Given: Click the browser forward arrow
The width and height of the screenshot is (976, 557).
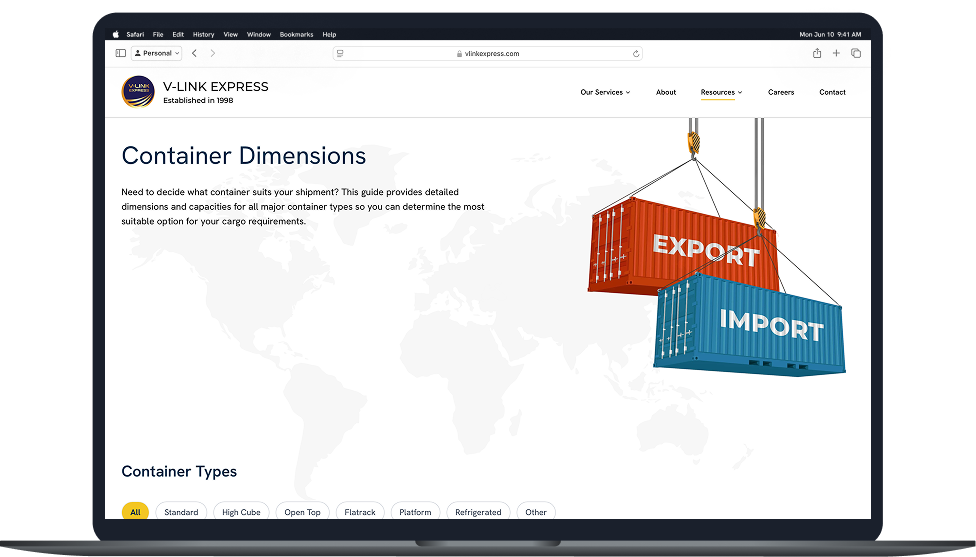Looking at the screenshot, I should [x=212, y=53].
